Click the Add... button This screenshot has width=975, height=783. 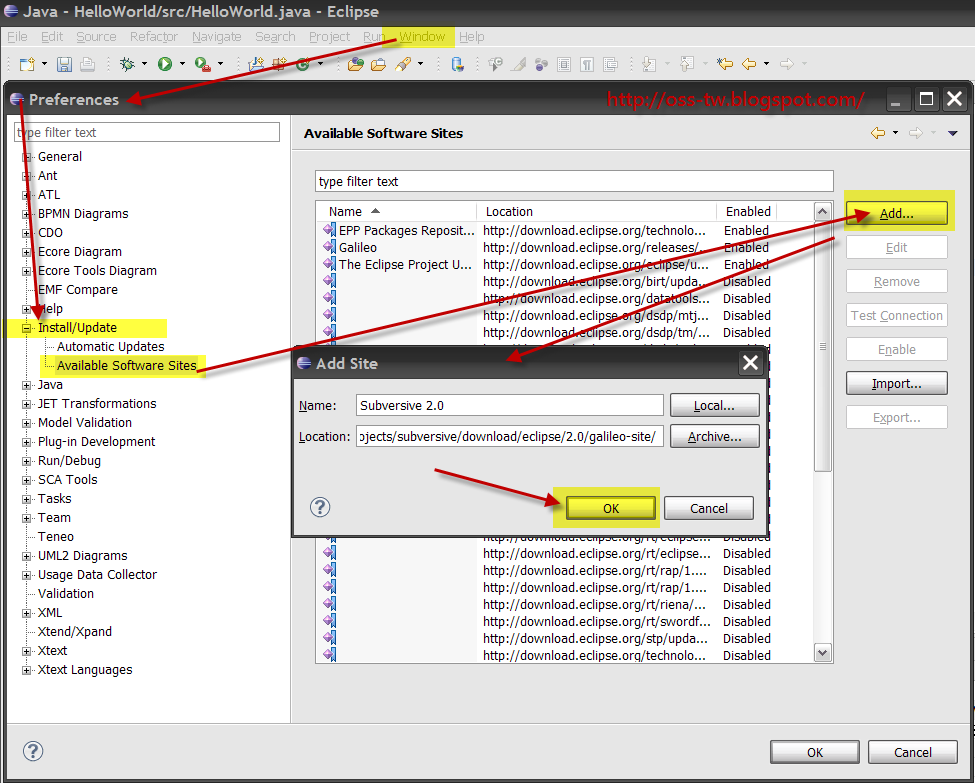(897, 213)
